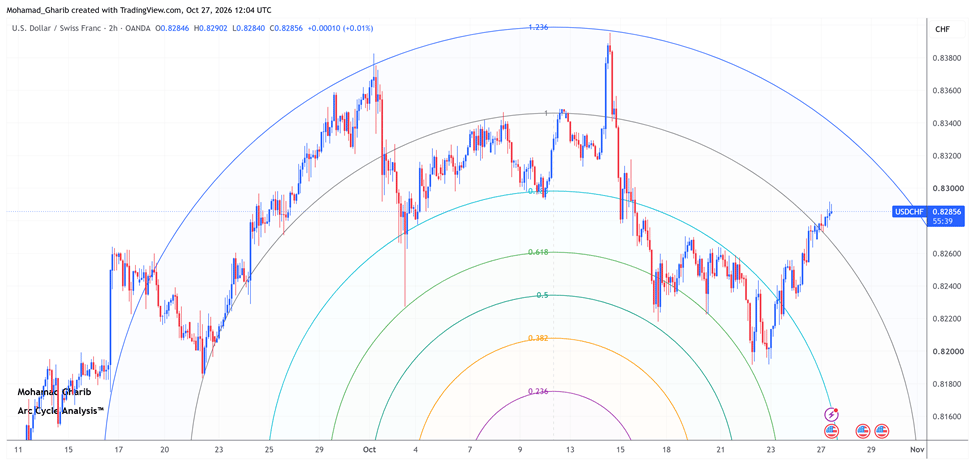Click the purple lightning event icon
975x462 pixels.
click(x=832, y=414)
